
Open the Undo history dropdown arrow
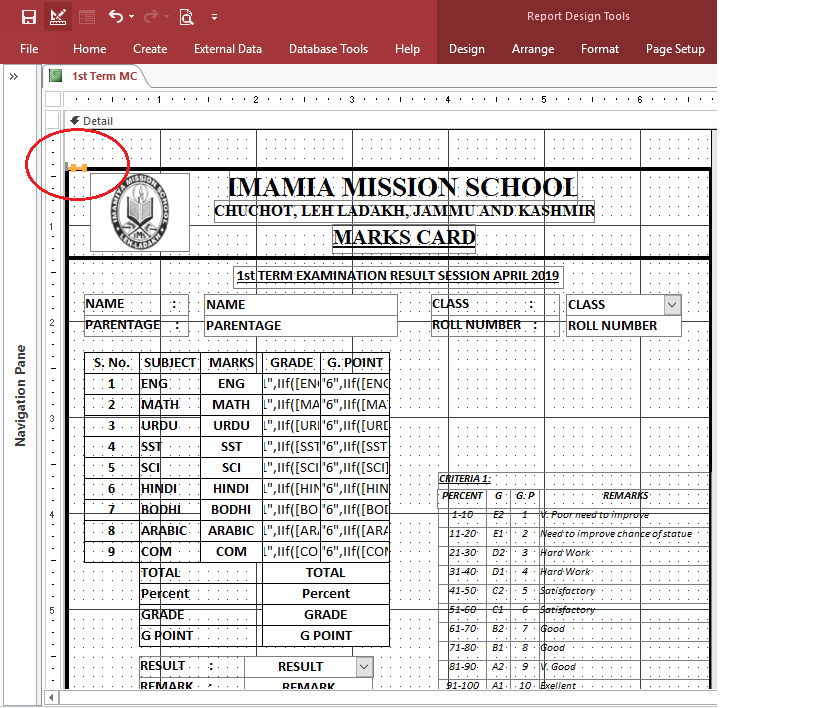[x=132, y=17]
